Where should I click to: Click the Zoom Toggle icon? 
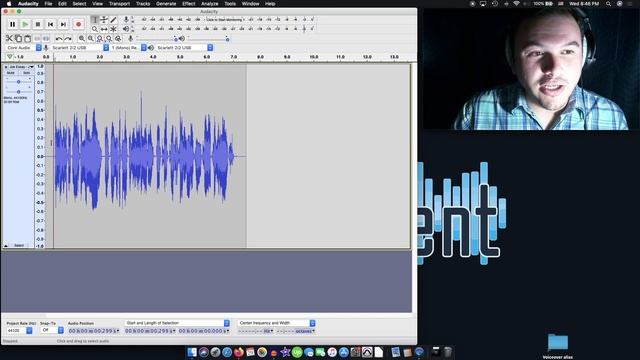[x=118, y=38]
